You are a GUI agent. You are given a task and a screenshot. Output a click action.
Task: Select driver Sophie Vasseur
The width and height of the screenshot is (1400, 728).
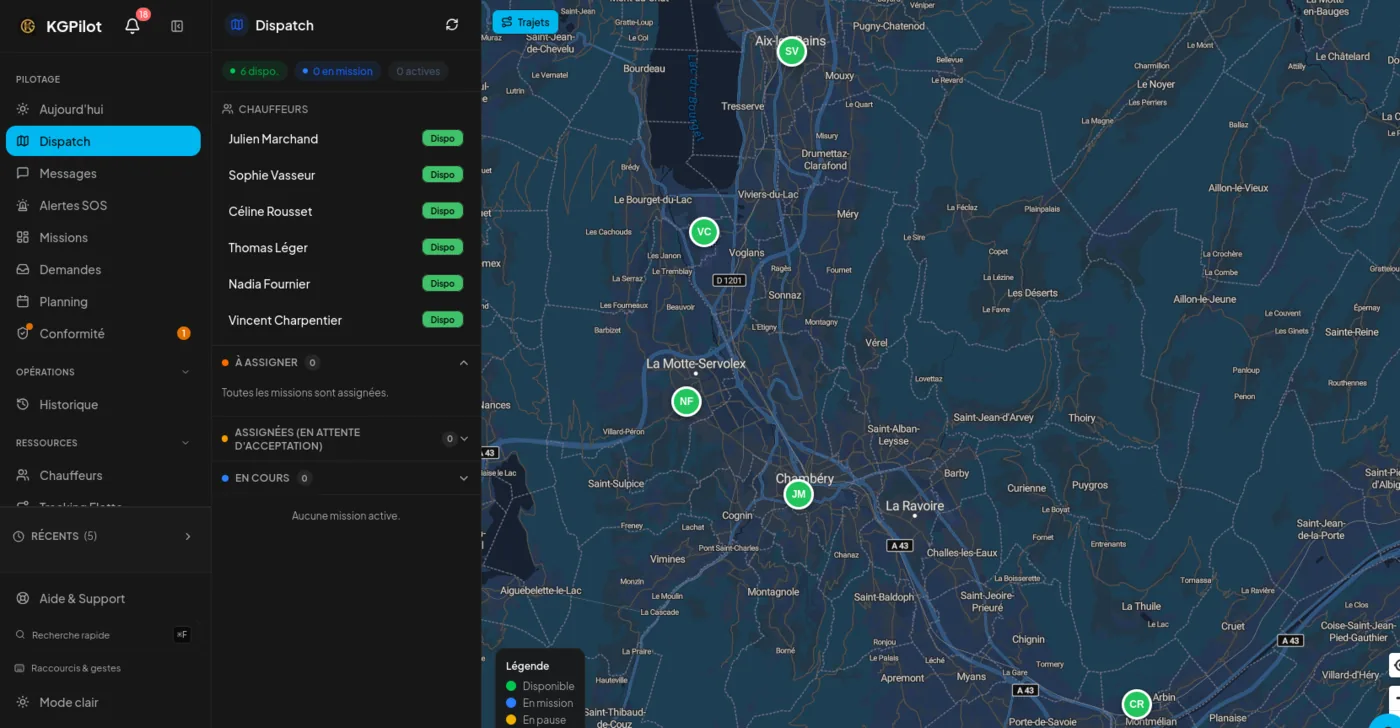point(345,175)
